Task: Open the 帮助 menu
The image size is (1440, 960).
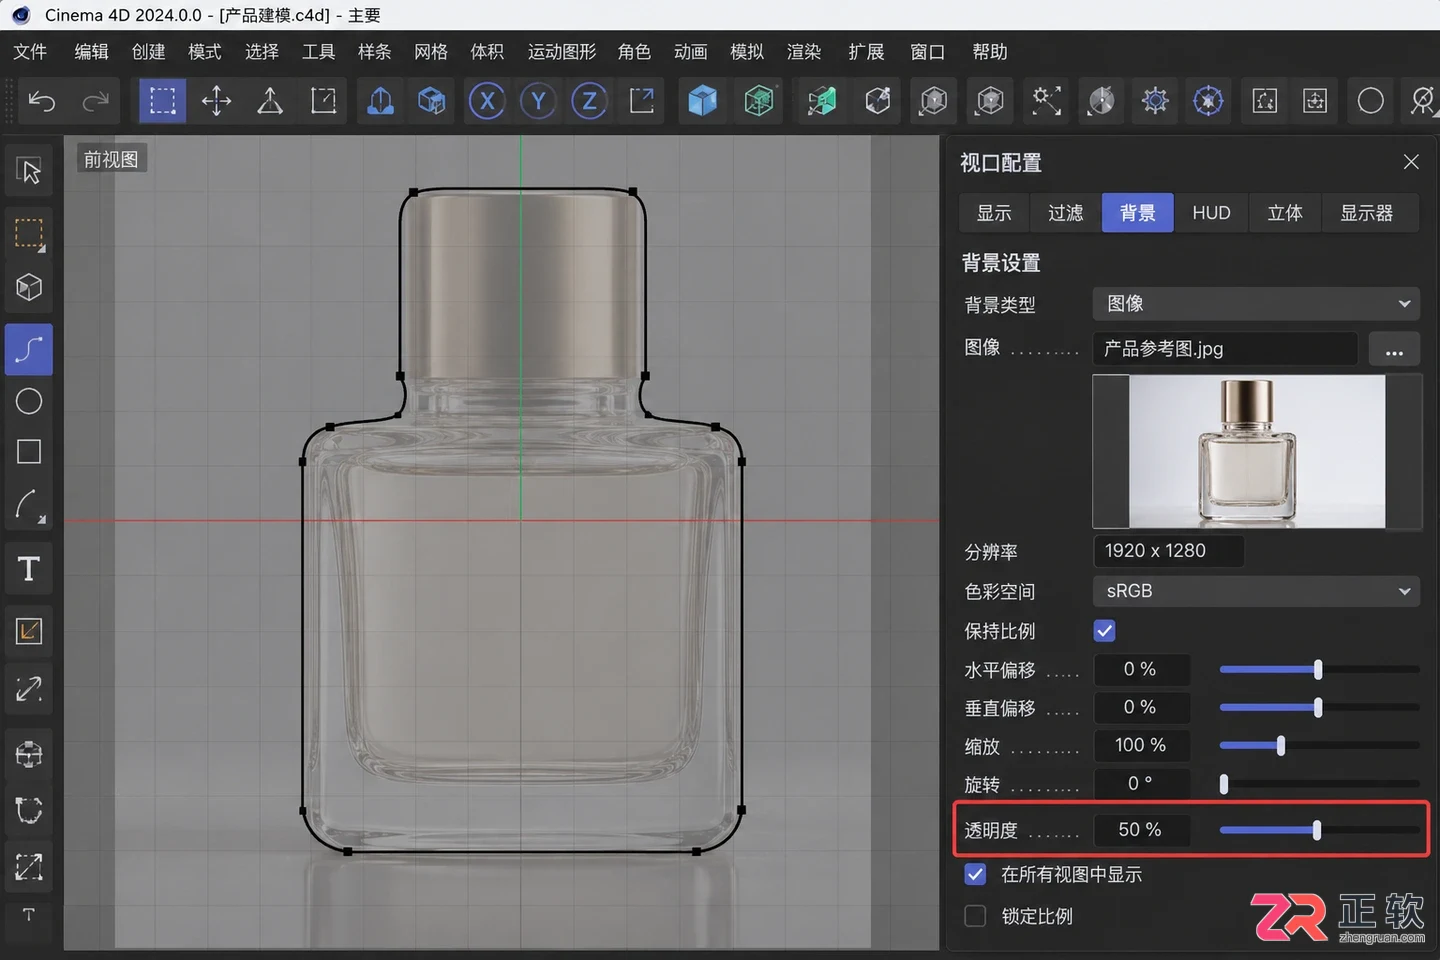Action: (x=990, y=52)
